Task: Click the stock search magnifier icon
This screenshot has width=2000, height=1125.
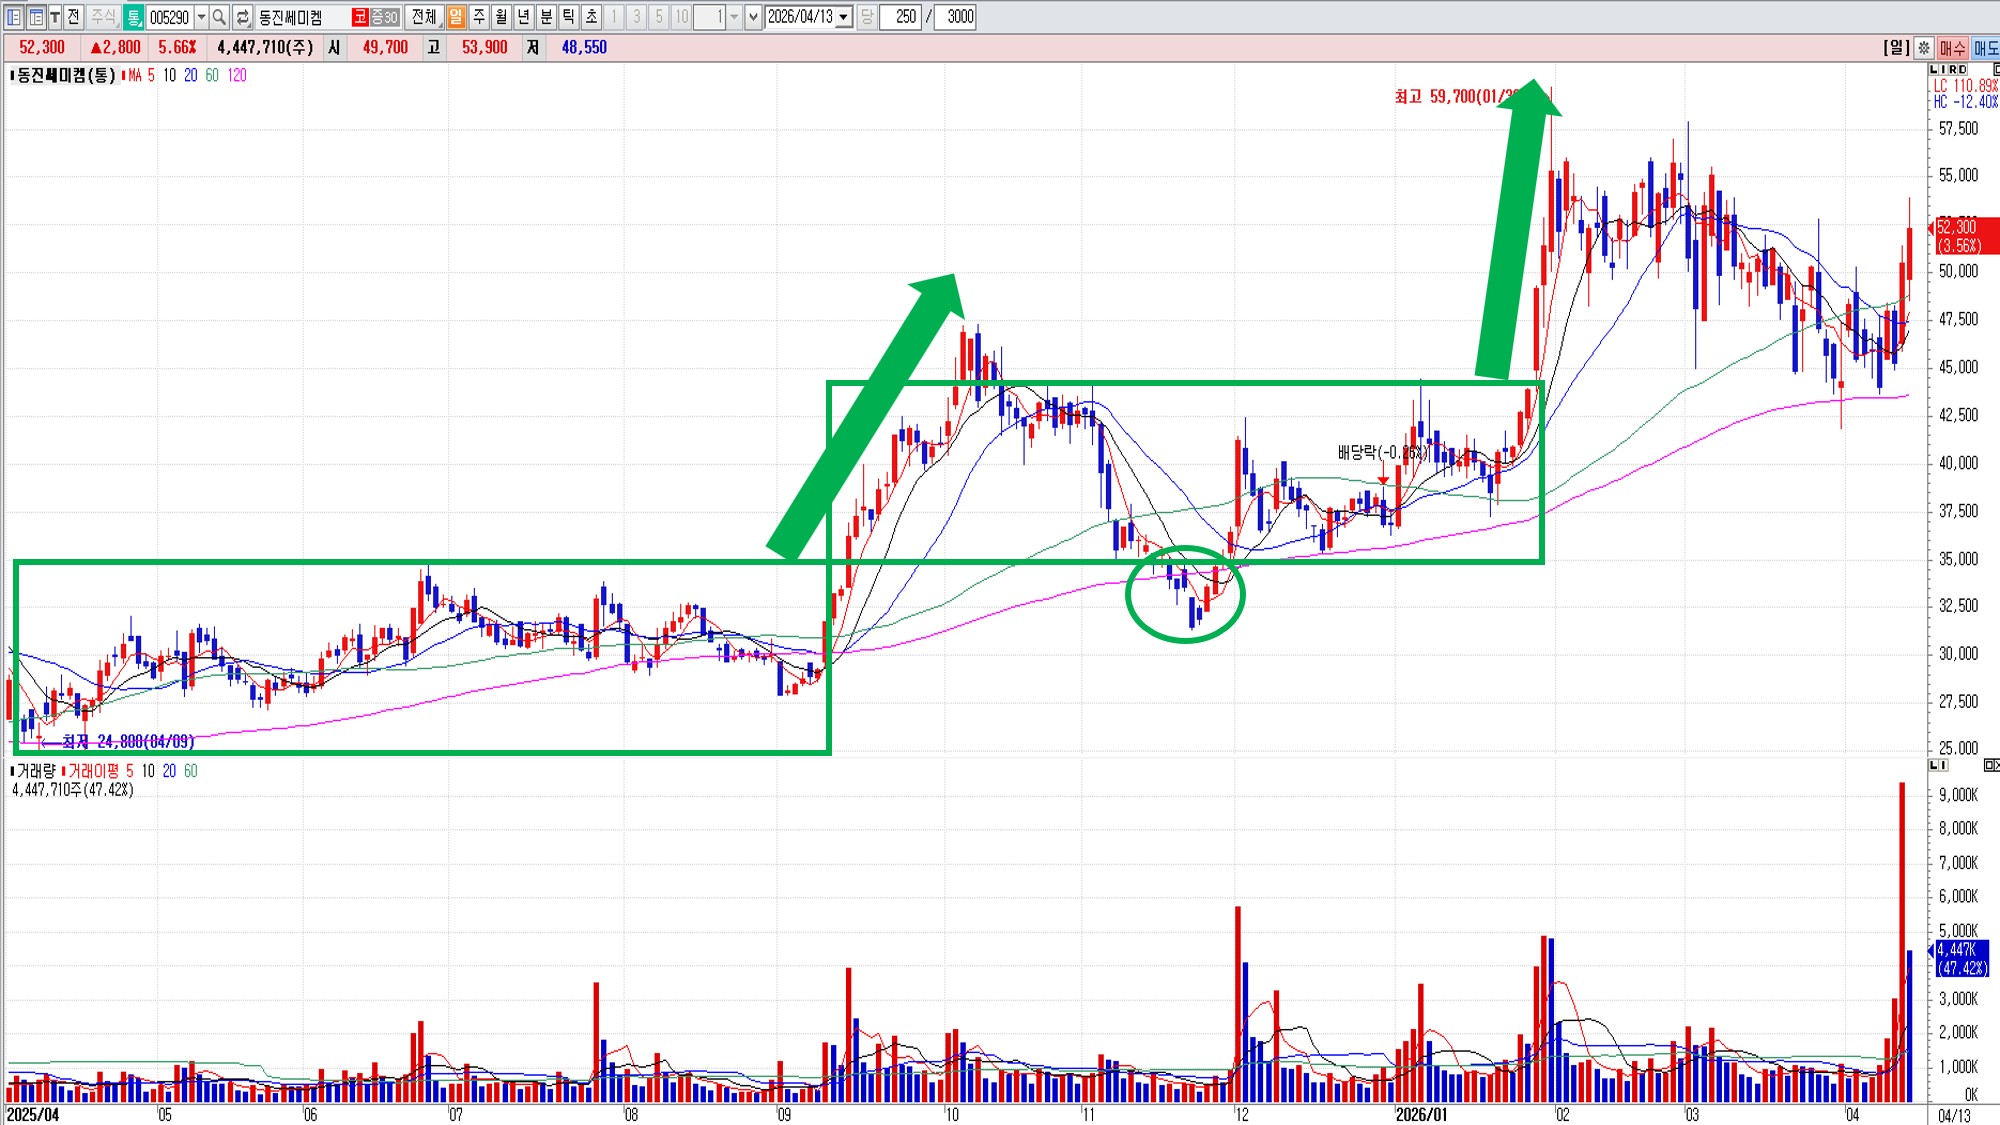Action: (x=219, y=17)
